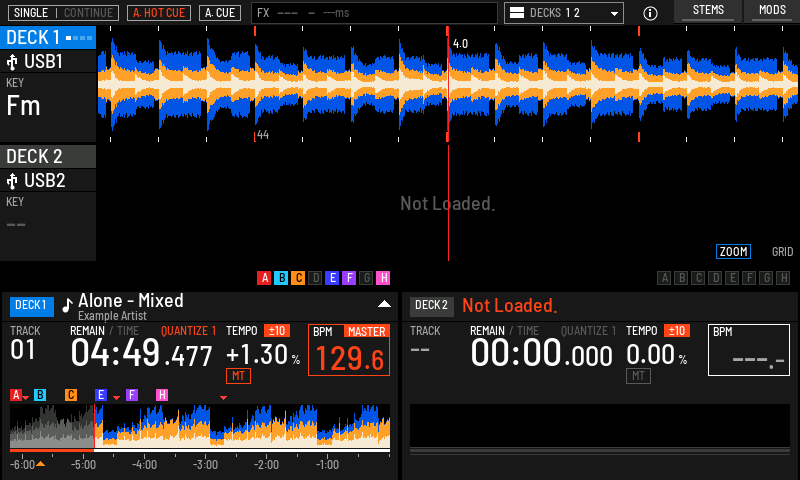This screenshot has width=800, height=480.
Task: Jump to hot cue C marker on overview
Action: click(71, 395)
